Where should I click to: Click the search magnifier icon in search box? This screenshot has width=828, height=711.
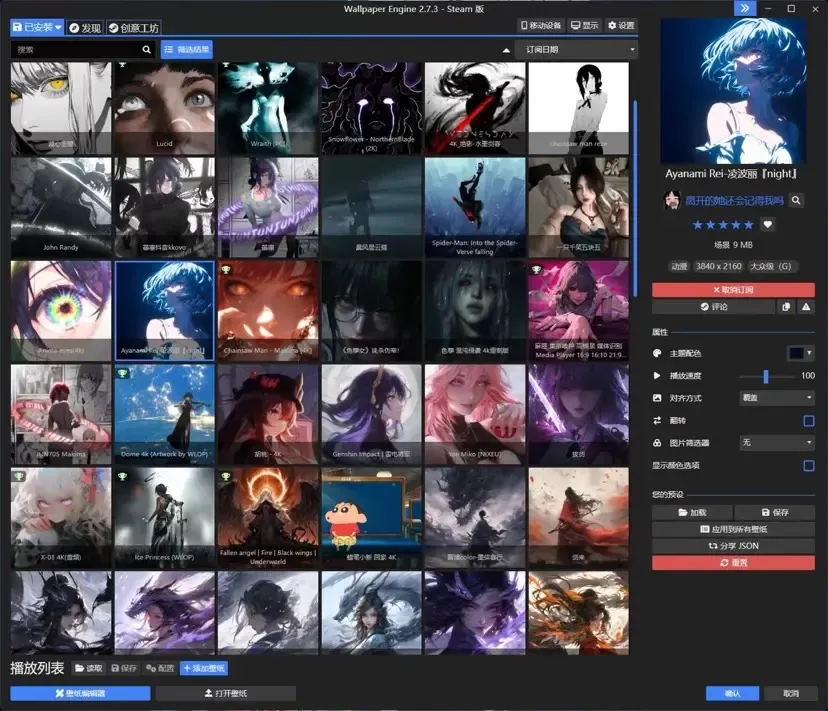[x=146, y=50]
